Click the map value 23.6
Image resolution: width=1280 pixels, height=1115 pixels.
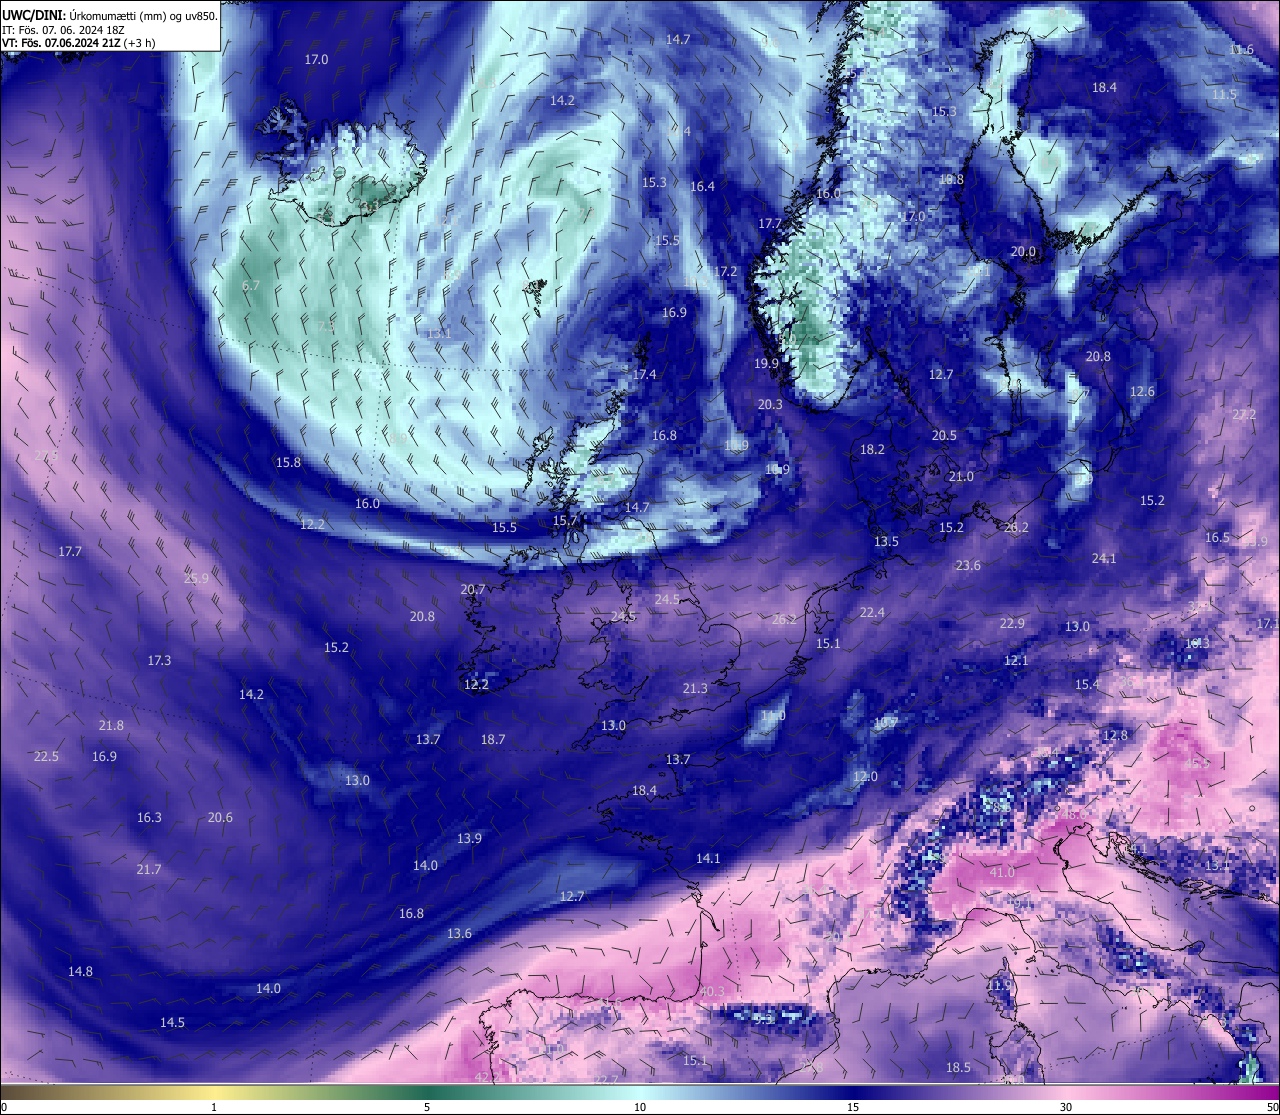pos(968,565)
